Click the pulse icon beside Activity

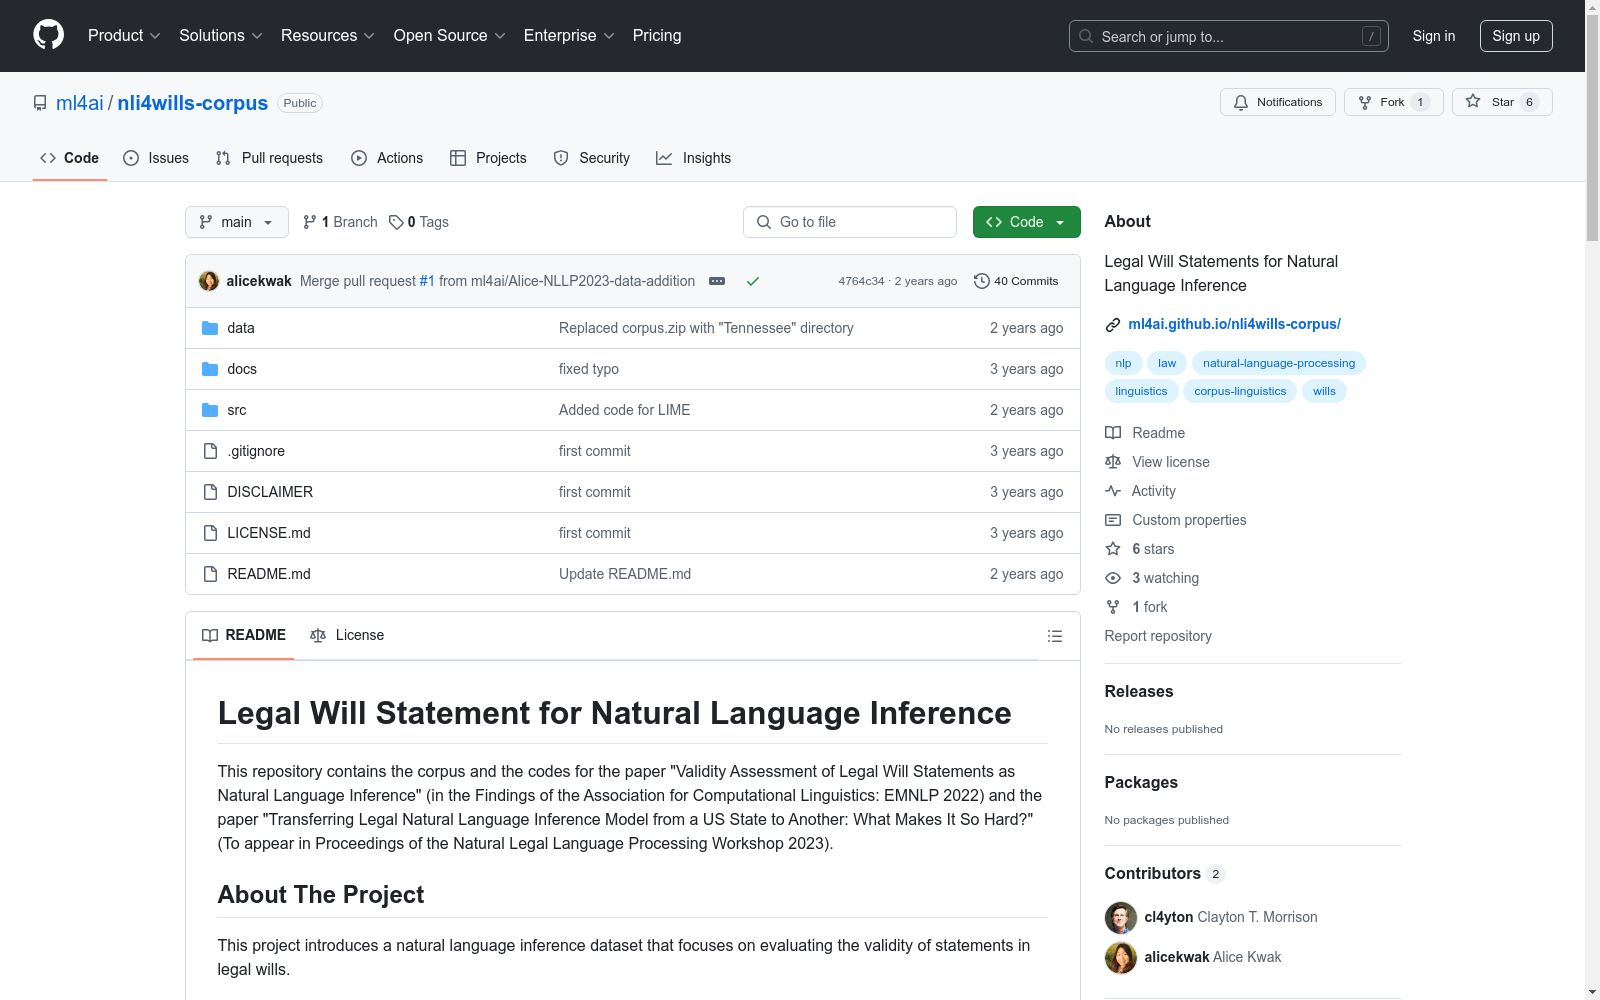click(1113, 491)
